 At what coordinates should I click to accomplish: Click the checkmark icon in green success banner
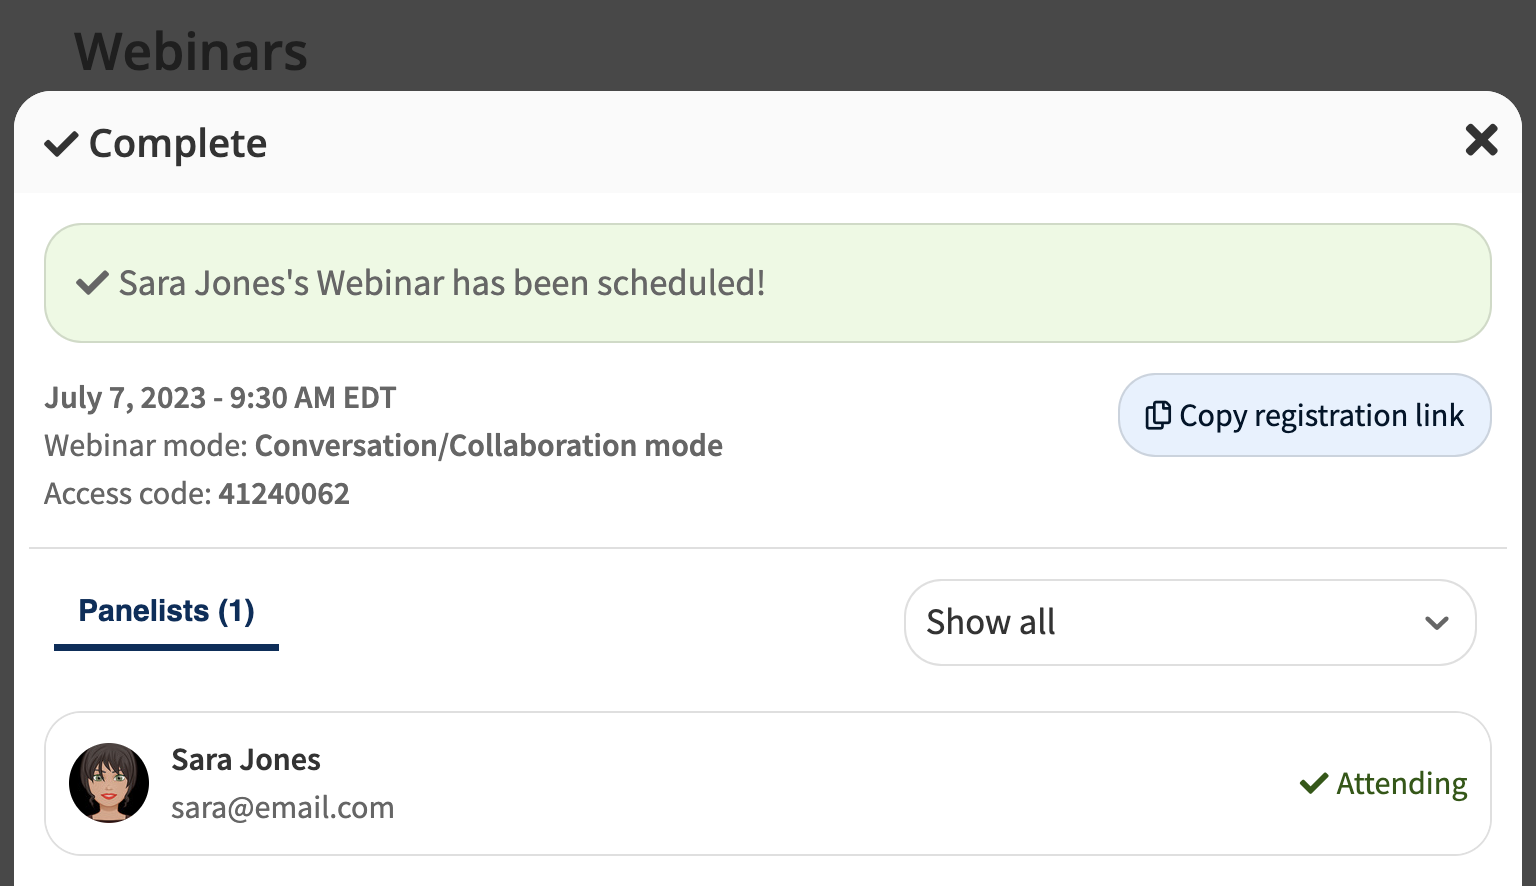click(92, 283)
